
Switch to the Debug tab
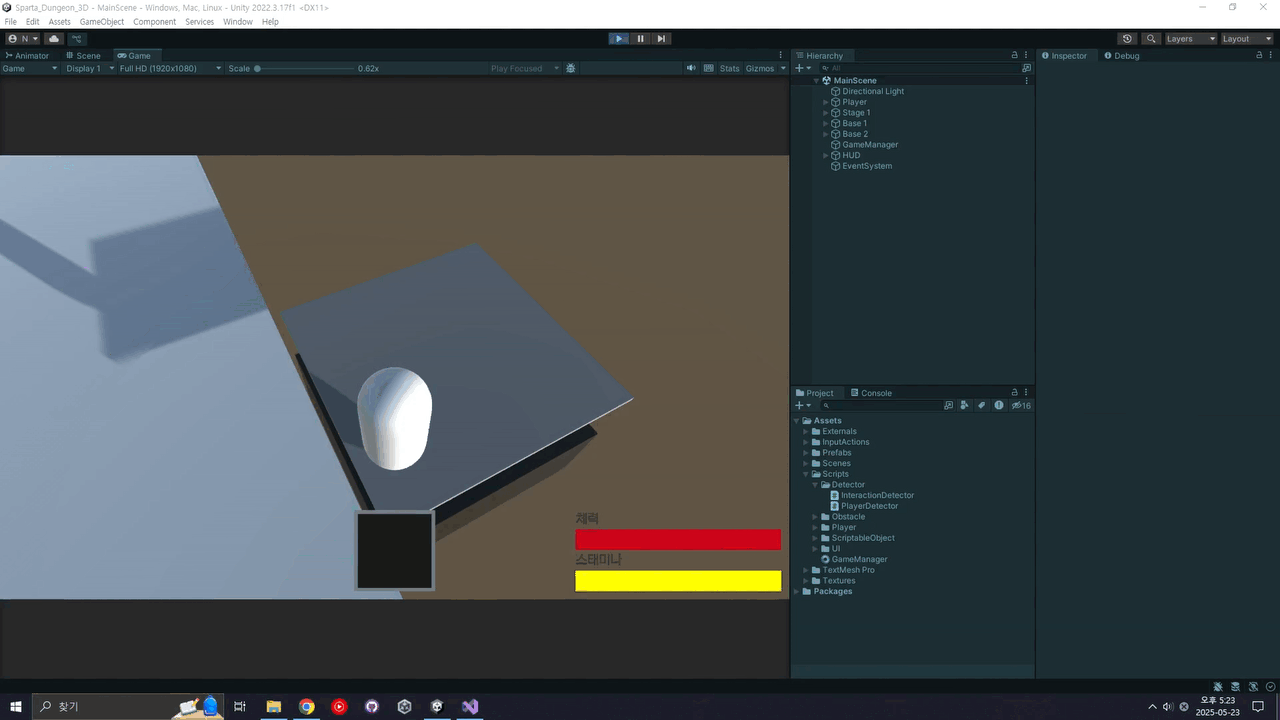[1121, 56]
